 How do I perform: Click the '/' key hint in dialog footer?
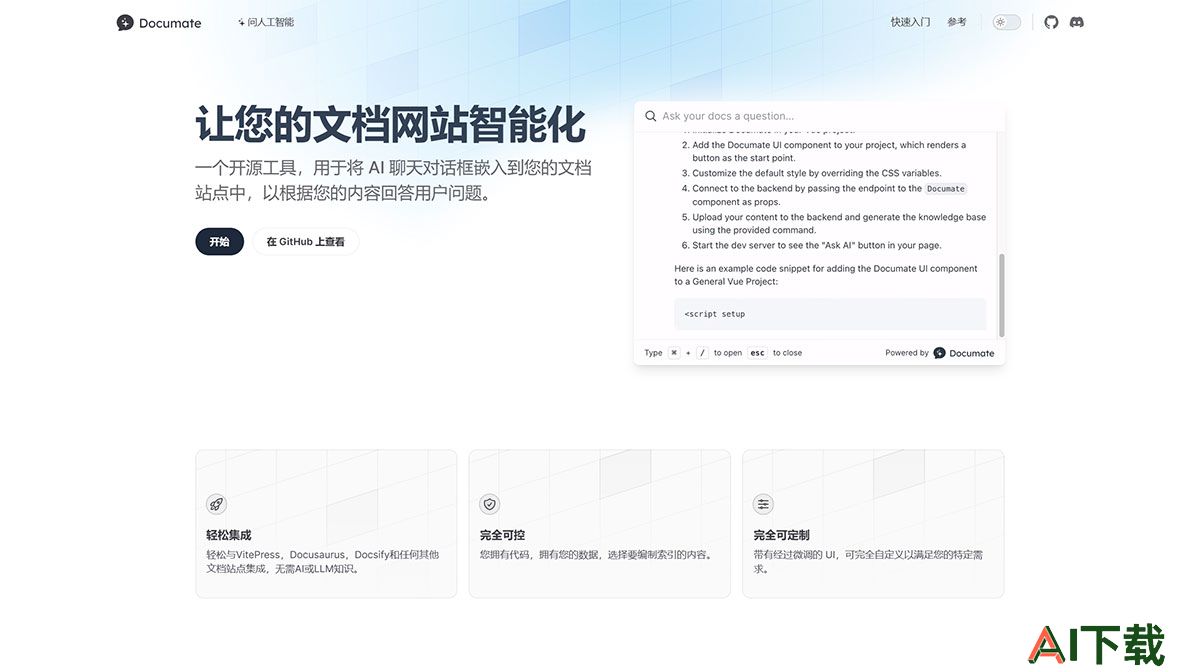[x=703, y=353]
